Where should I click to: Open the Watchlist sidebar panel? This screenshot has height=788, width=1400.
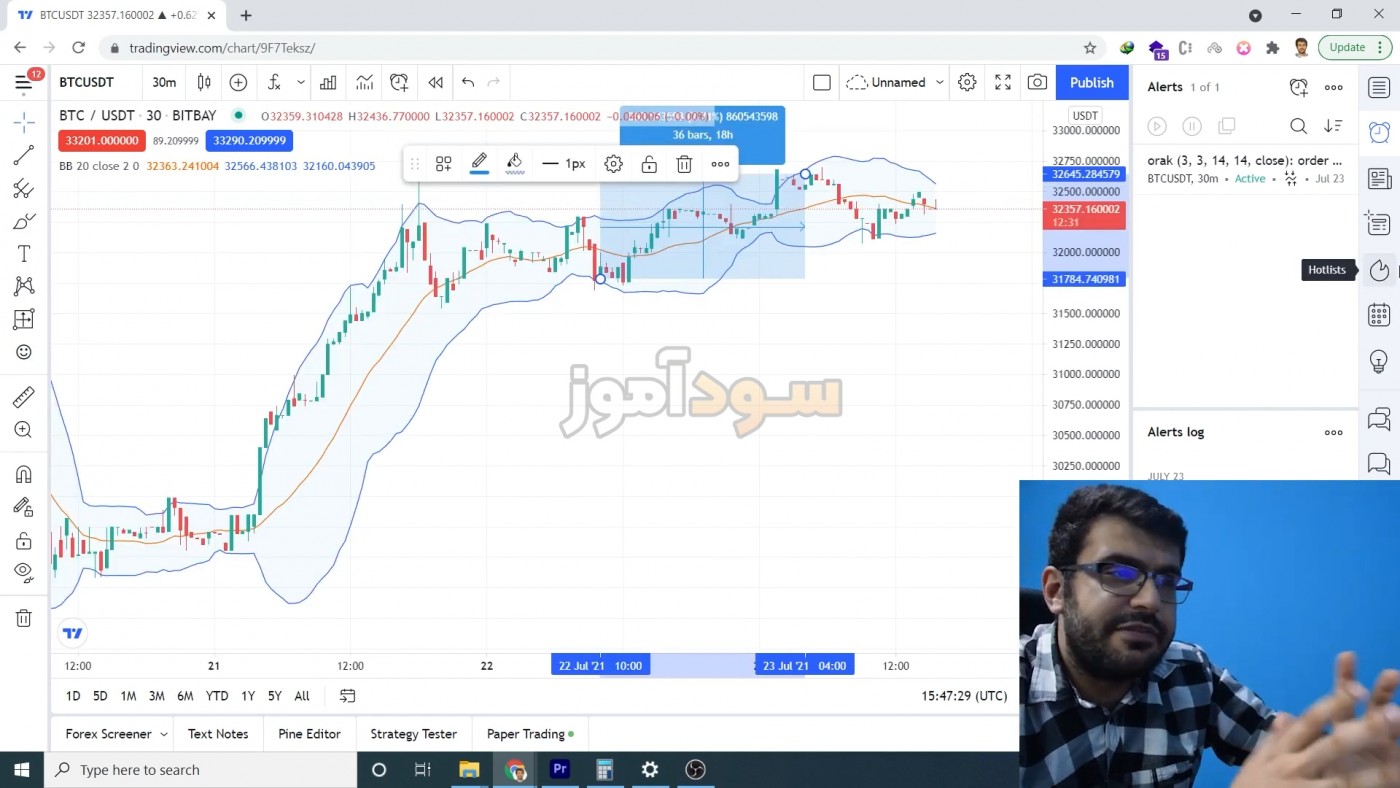click(1379, 87)
